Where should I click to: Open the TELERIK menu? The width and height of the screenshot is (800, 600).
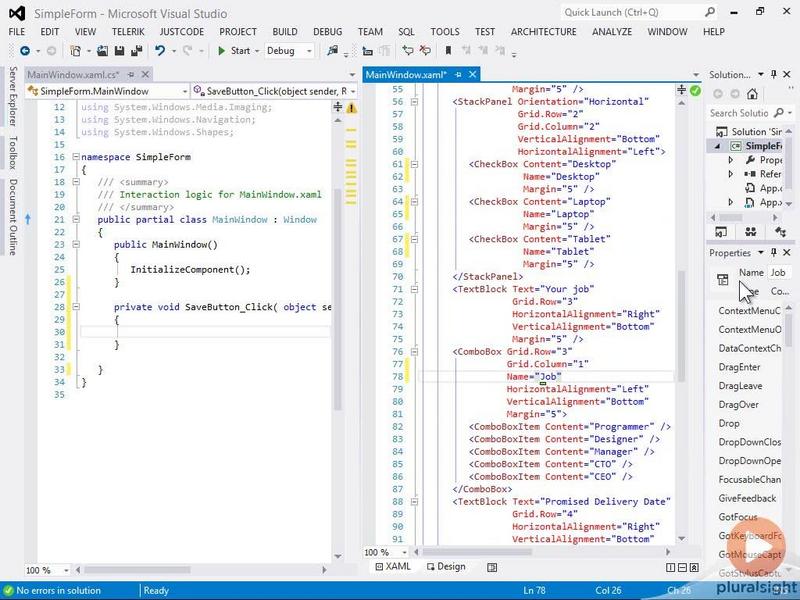pos(128,32)
